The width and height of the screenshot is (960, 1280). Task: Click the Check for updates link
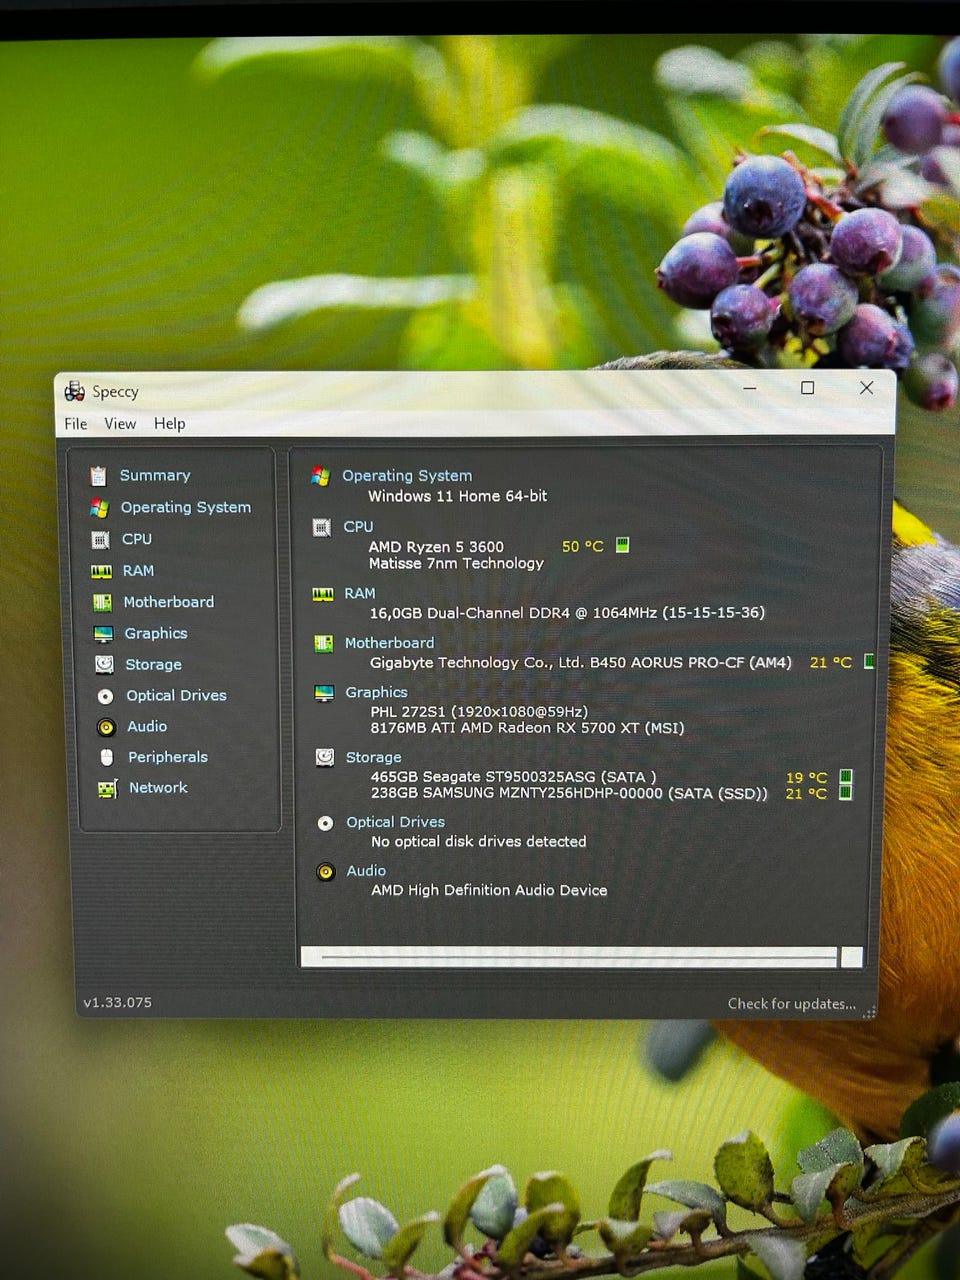pos(792,1004)
